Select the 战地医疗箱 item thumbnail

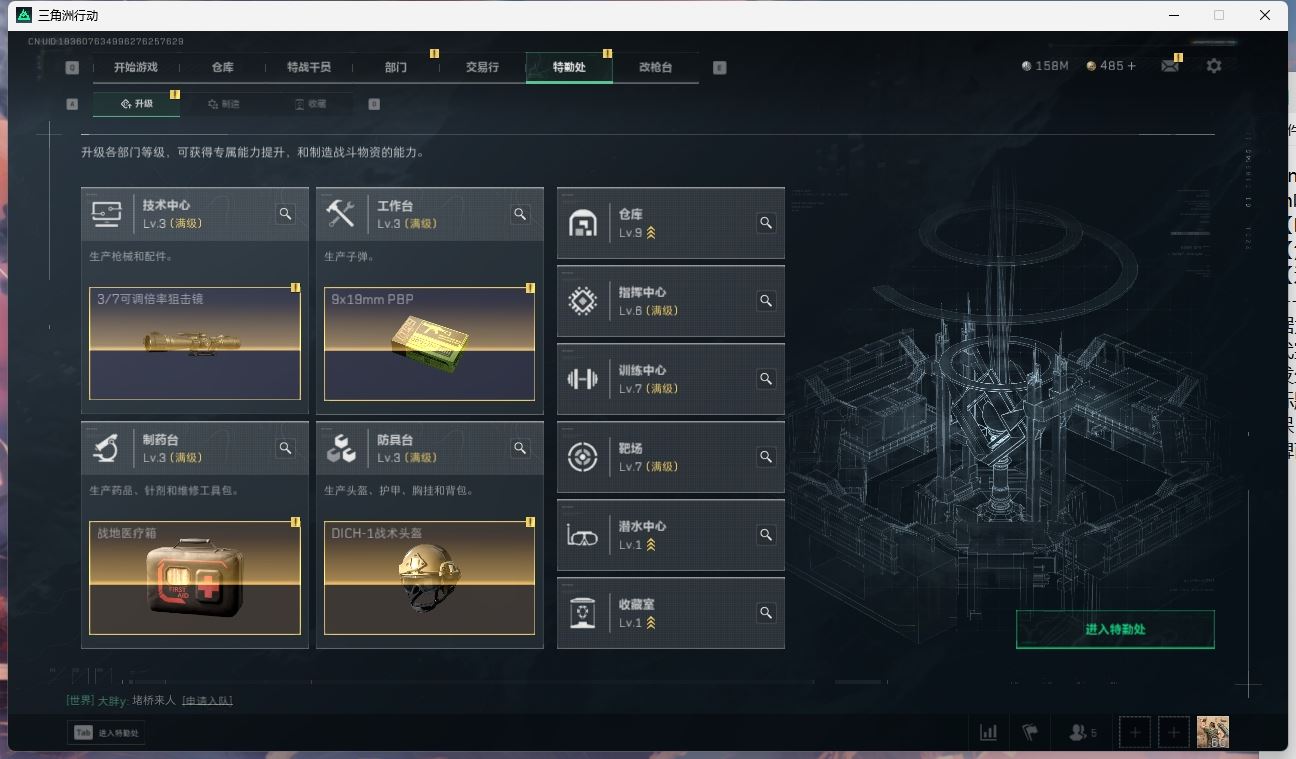coord(195,578)
